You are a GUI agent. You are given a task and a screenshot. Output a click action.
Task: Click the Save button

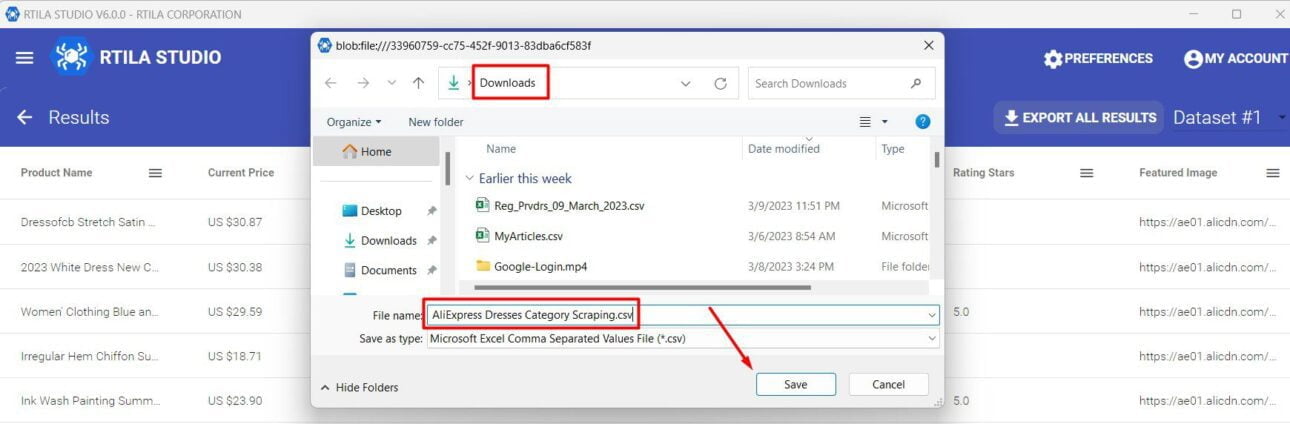tap(795, 384)
